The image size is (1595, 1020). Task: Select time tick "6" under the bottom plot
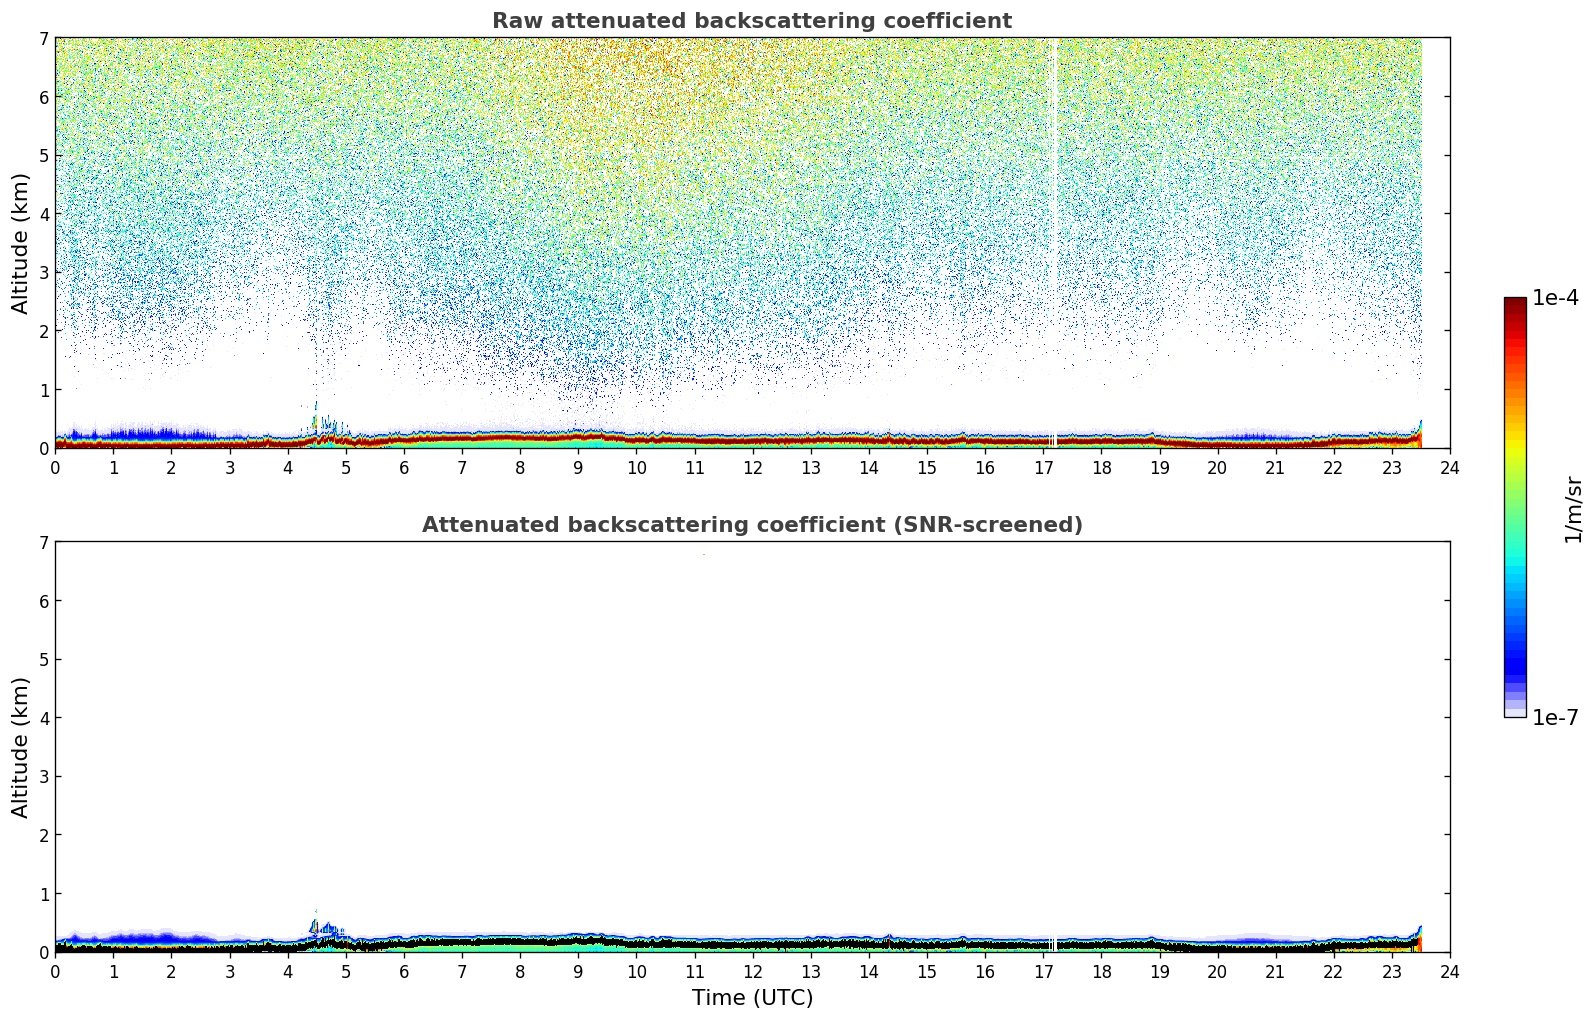404,971
